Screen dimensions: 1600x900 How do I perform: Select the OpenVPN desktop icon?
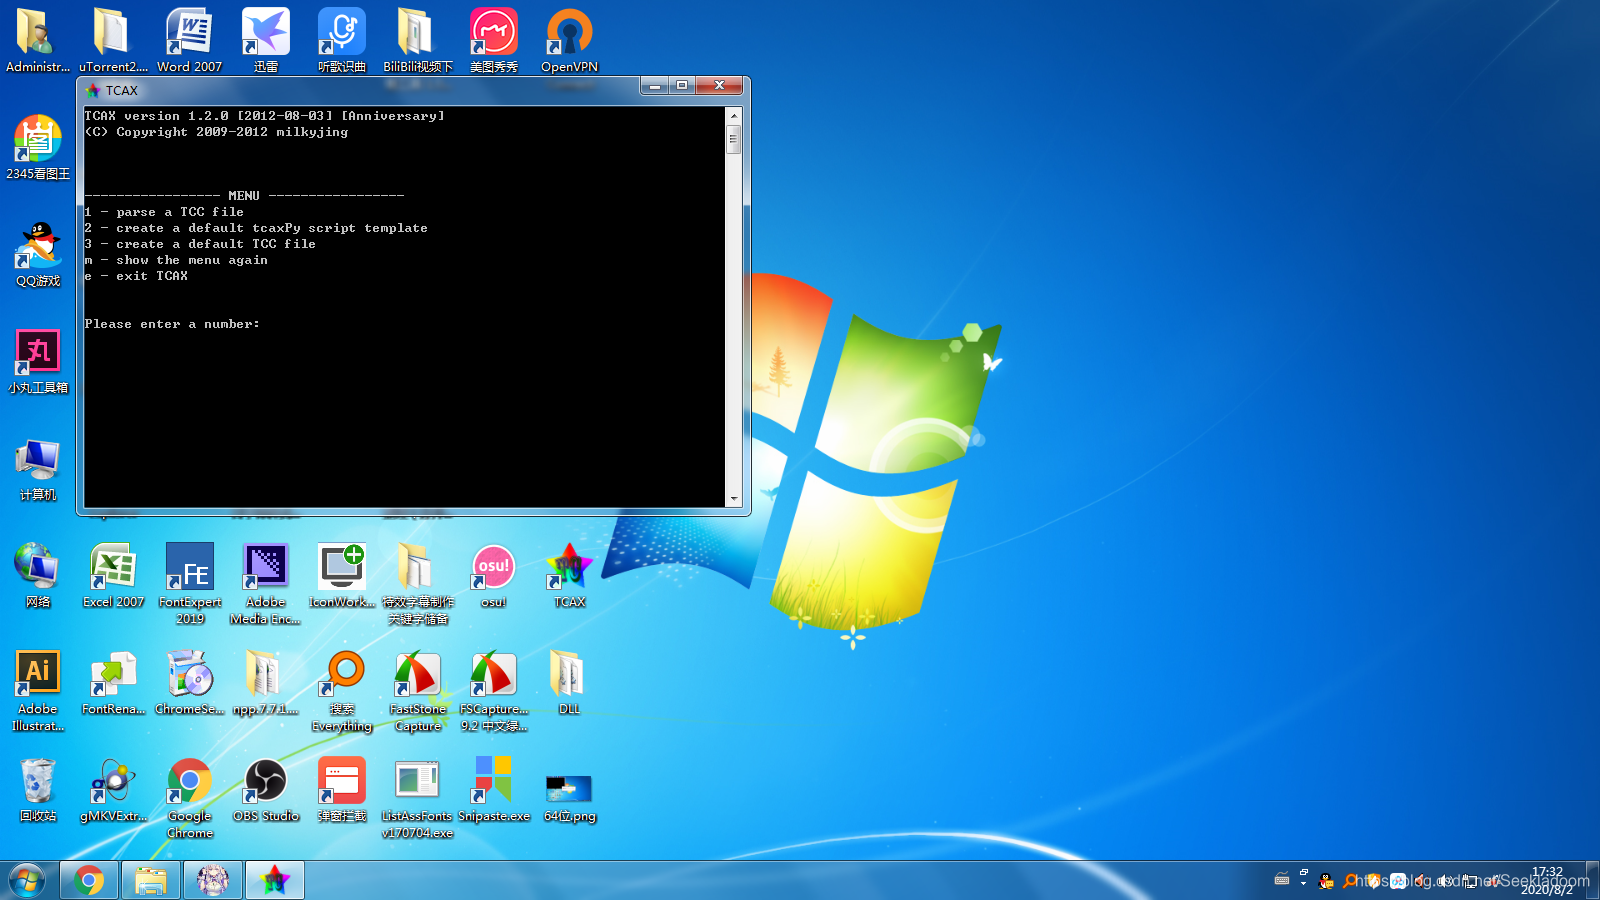(569, 40)
